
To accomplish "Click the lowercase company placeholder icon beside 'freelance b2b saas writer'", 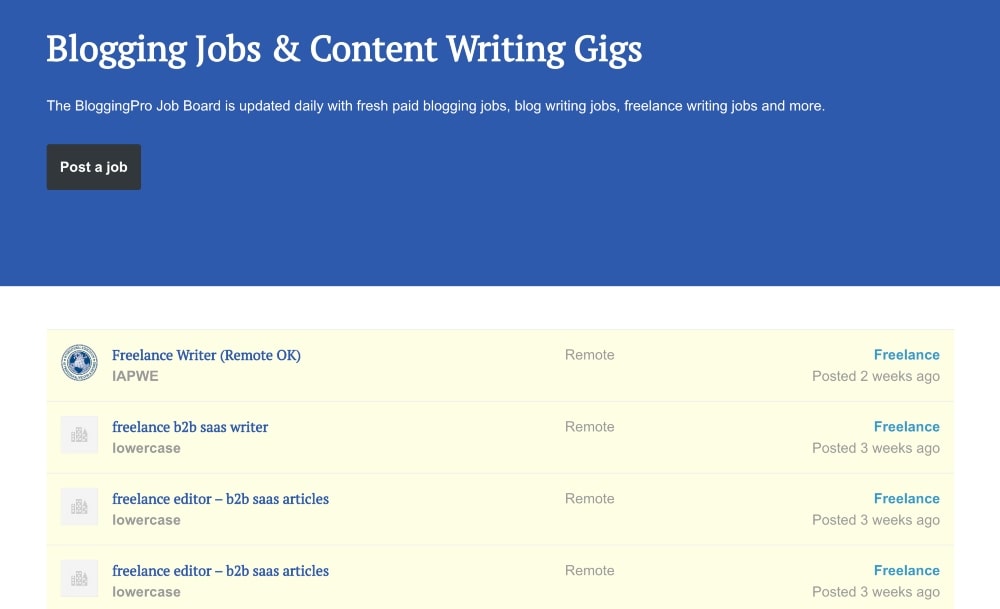I will tap(79, 436).
